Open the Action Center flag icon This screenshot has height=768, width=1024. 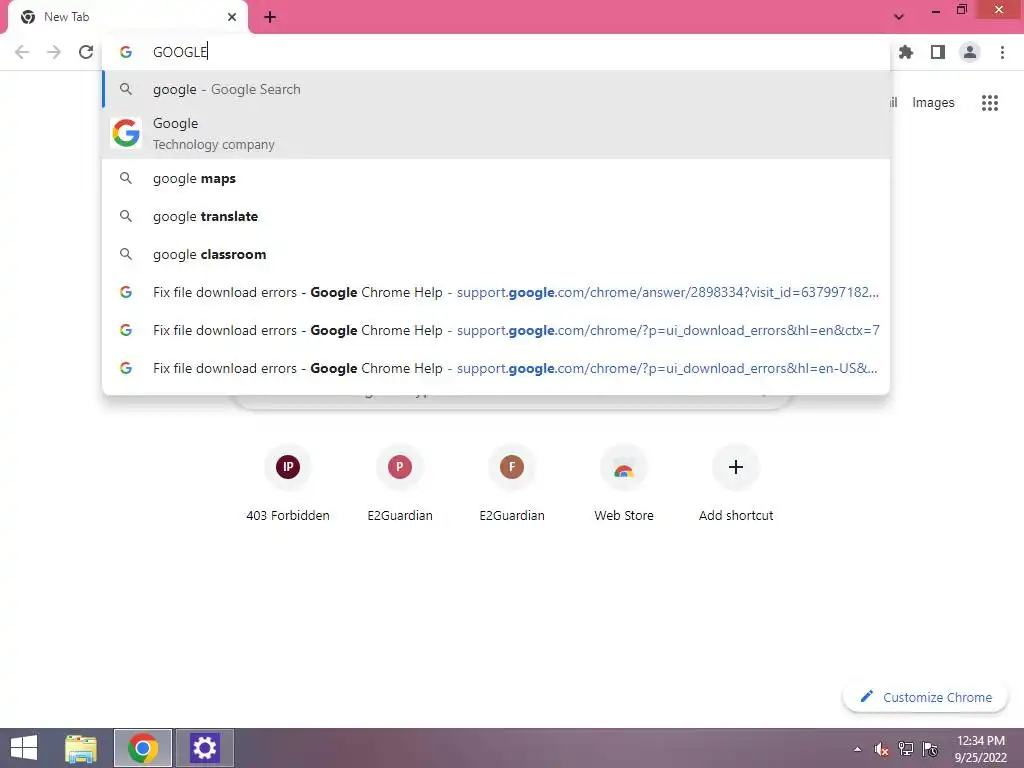coord(930,749)
